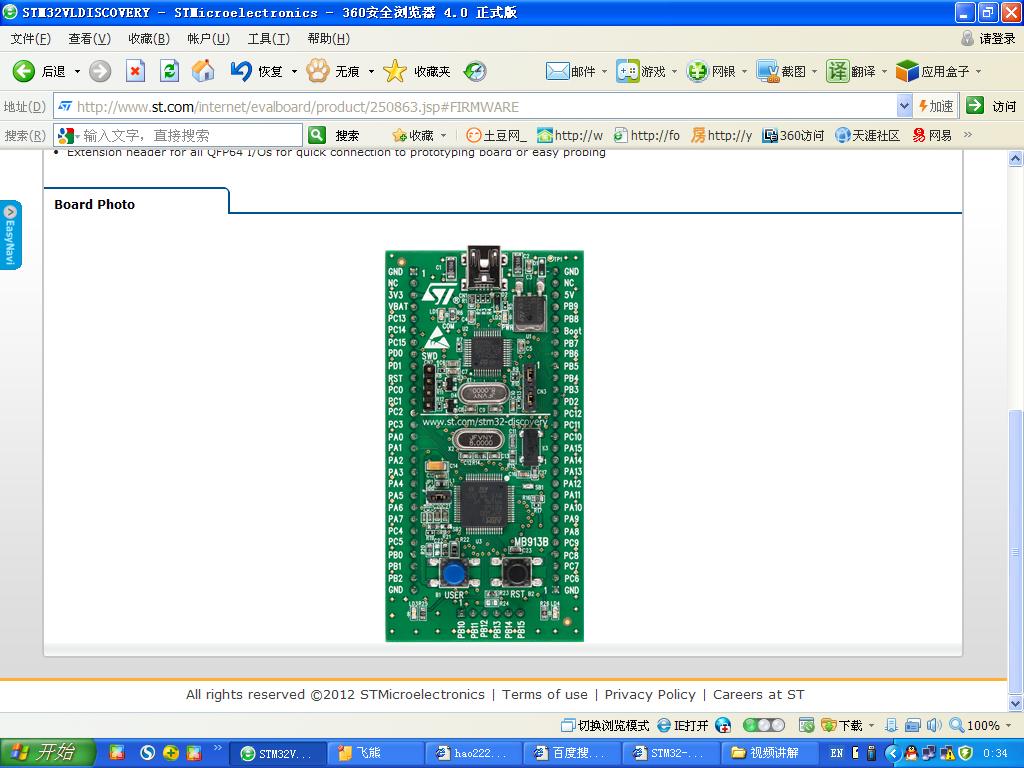Open the 天涯社区 bookmark

[x=868, y=135]
